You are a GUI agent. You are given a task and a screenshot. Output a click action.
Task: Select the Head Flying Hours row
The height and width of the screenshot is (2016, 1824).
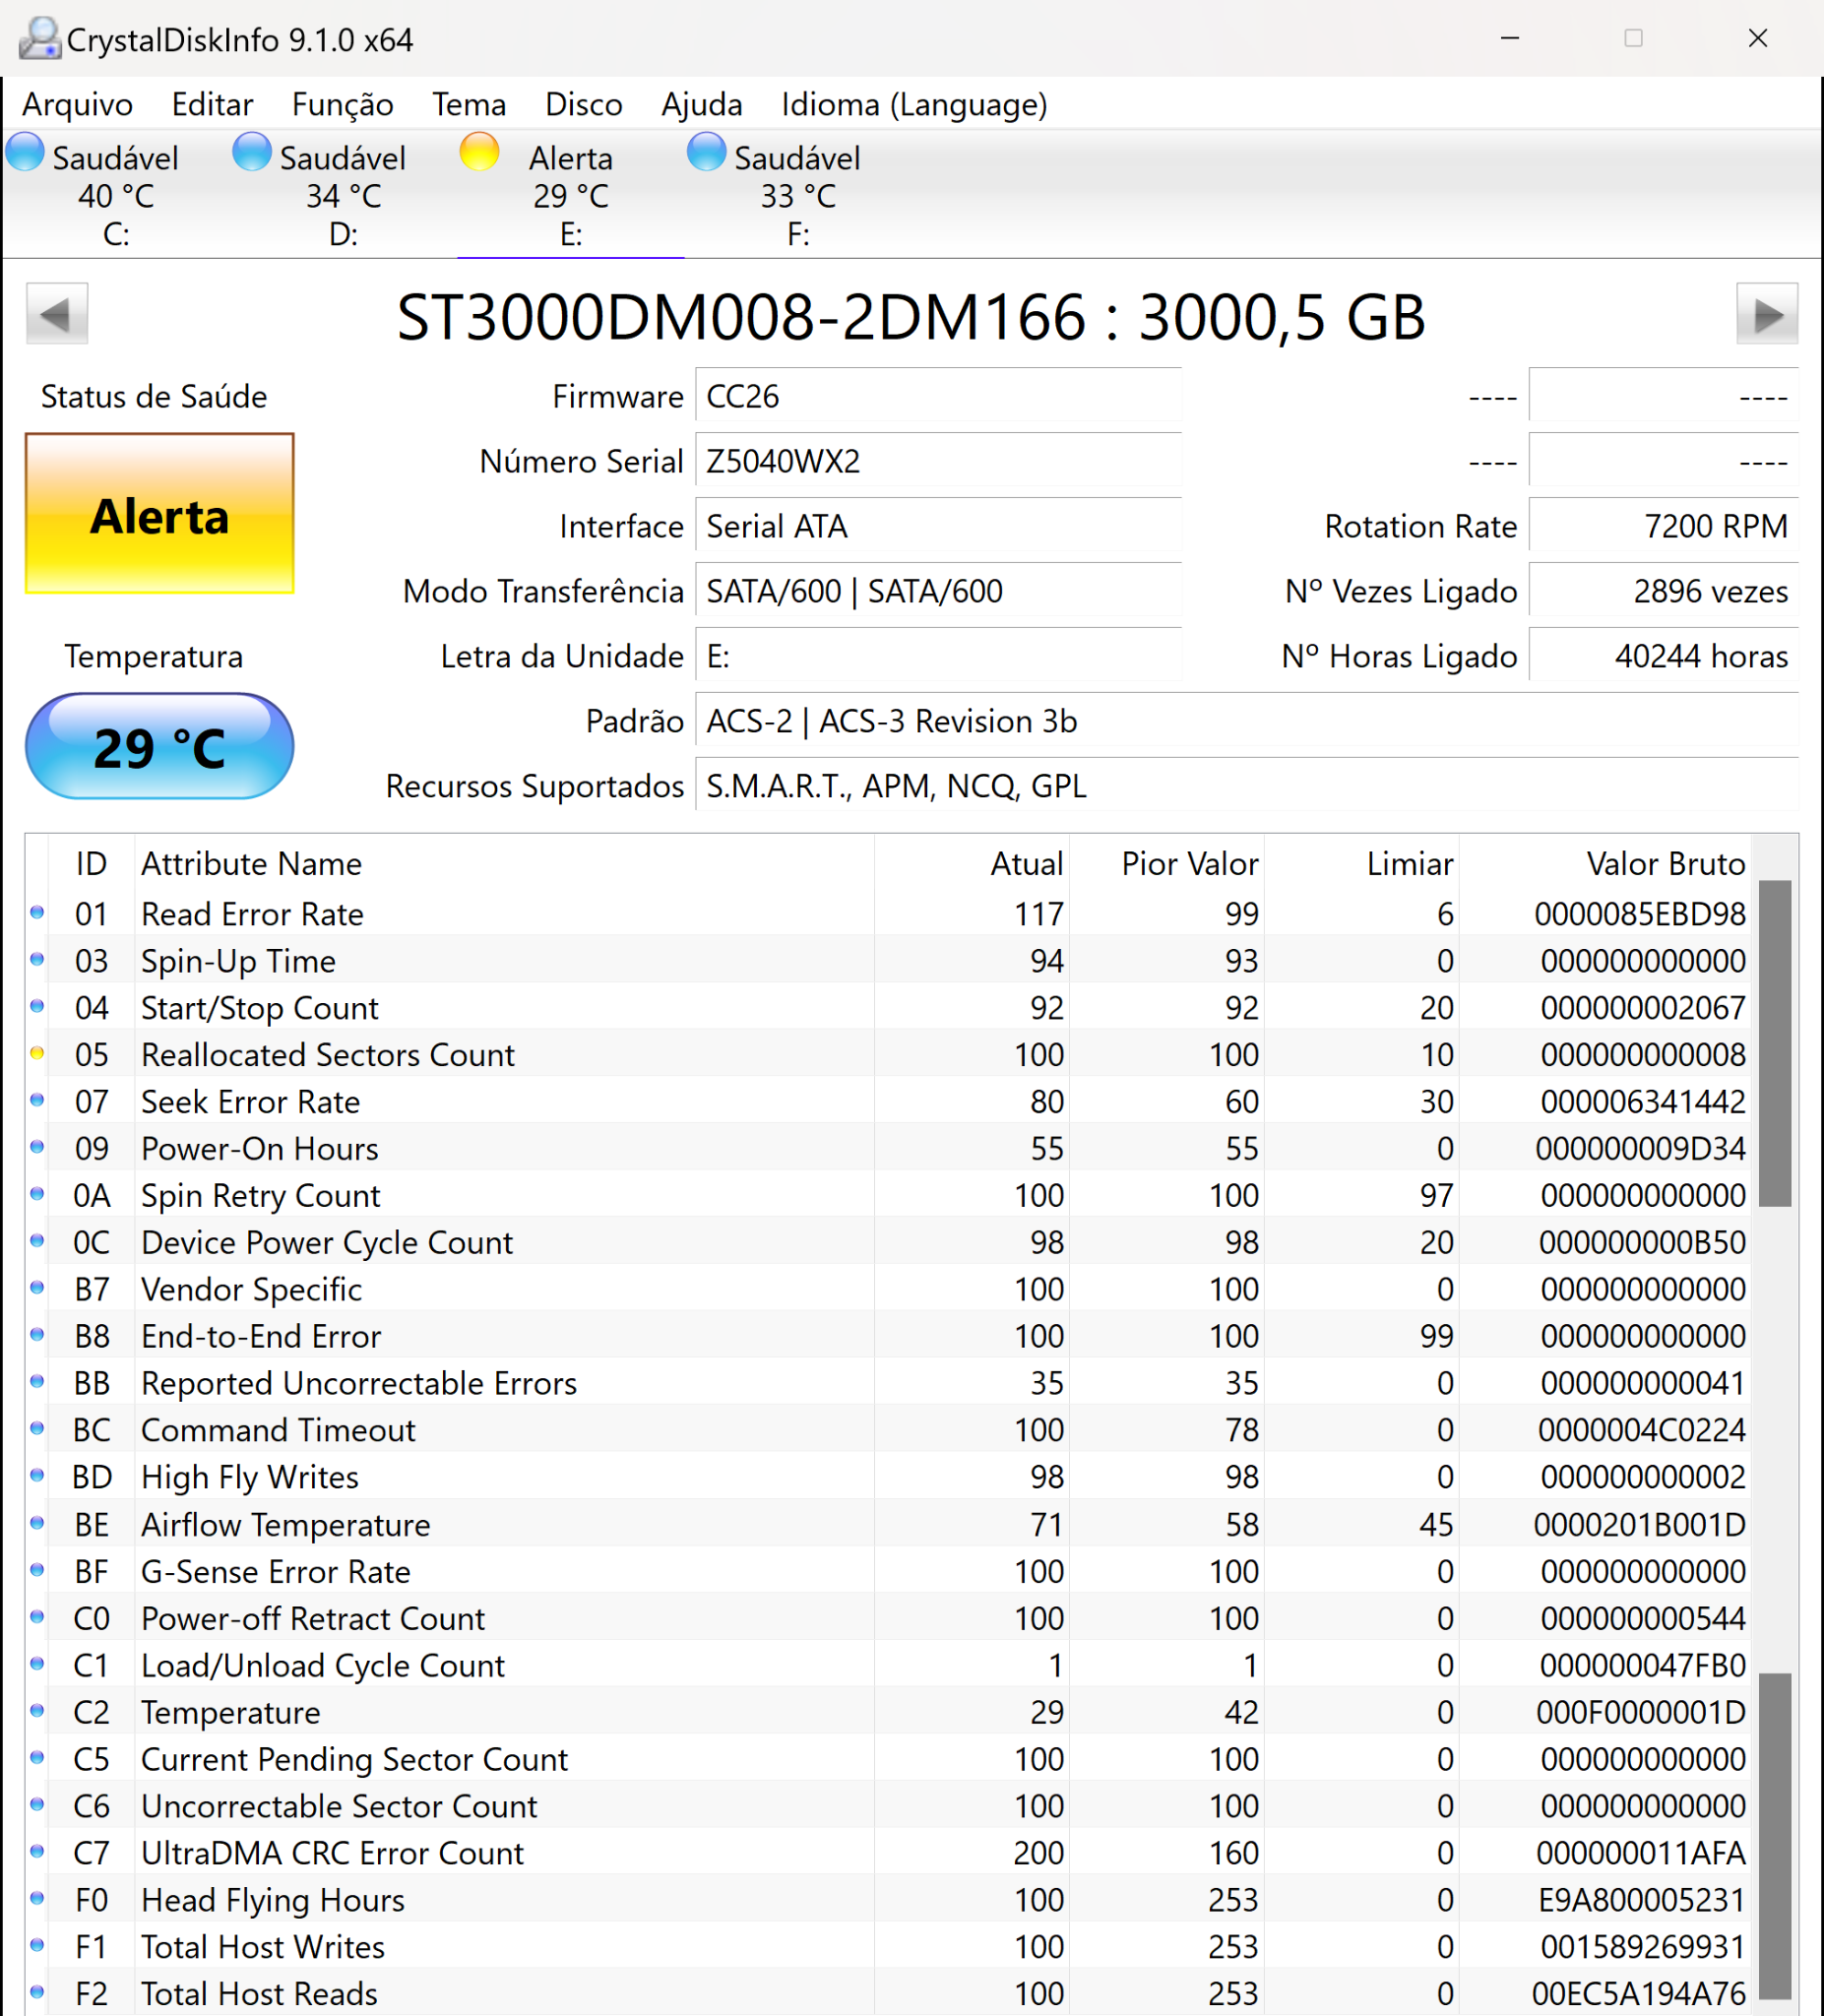pos(889,1900)
